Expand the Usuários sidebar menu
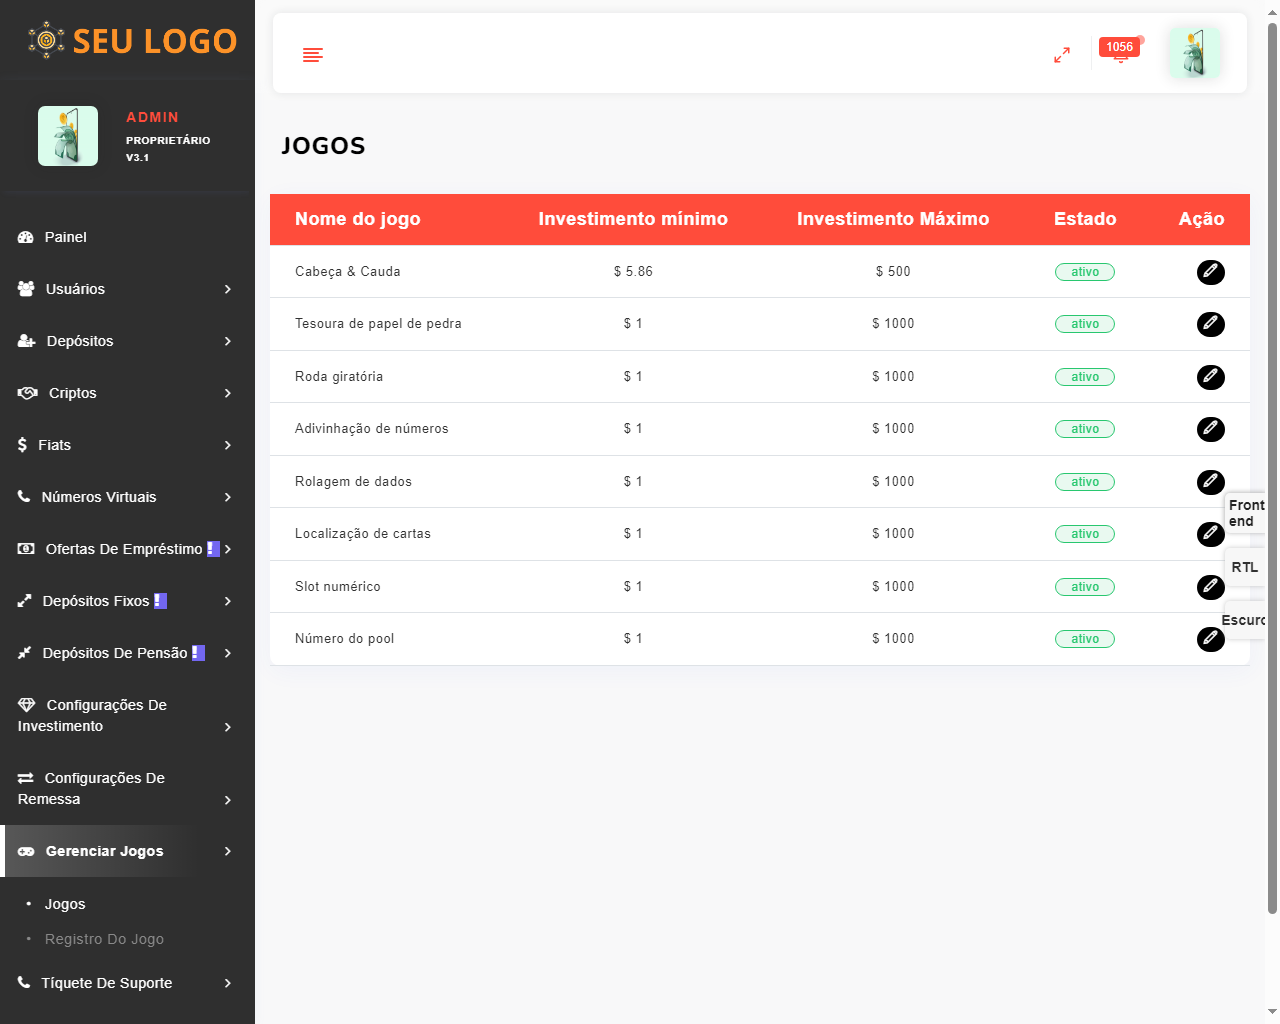 pos(126,289)
